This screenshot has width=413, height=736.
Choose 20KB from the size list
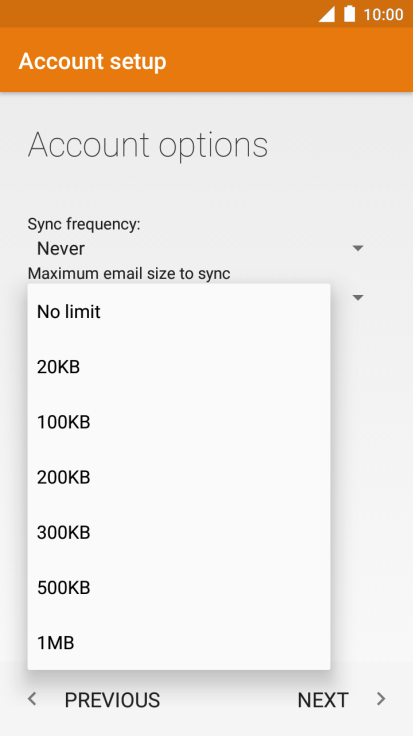[x=179, y=367]
